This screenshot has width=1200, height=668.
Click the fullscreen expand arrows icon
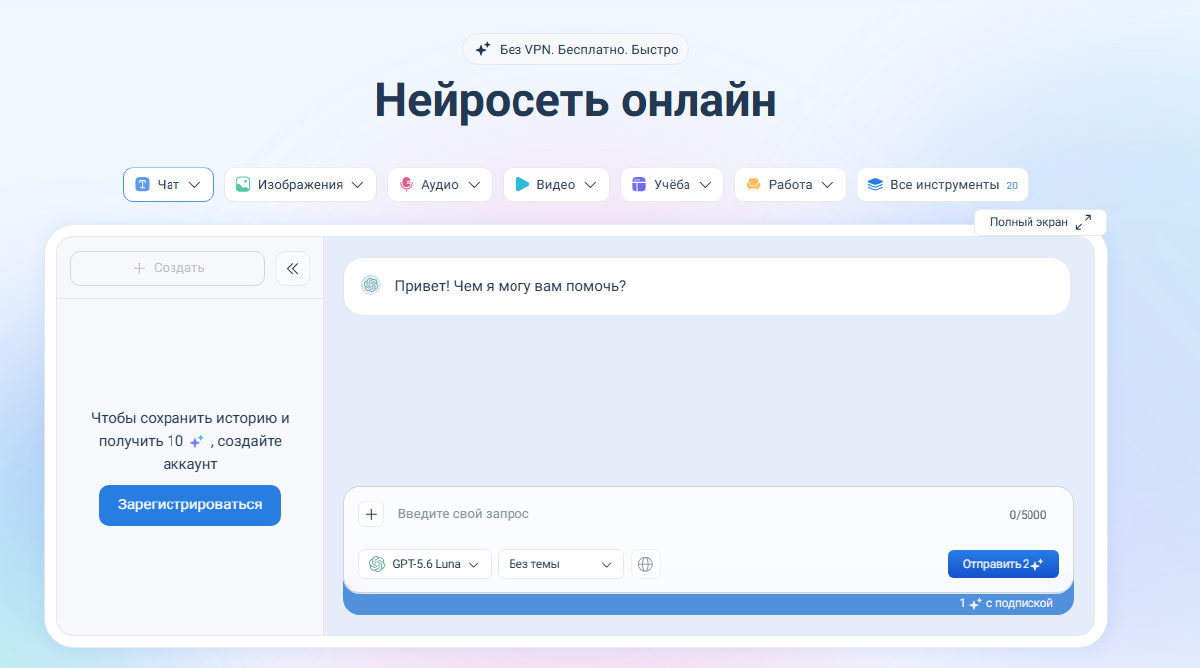(x=1083, y=223)
